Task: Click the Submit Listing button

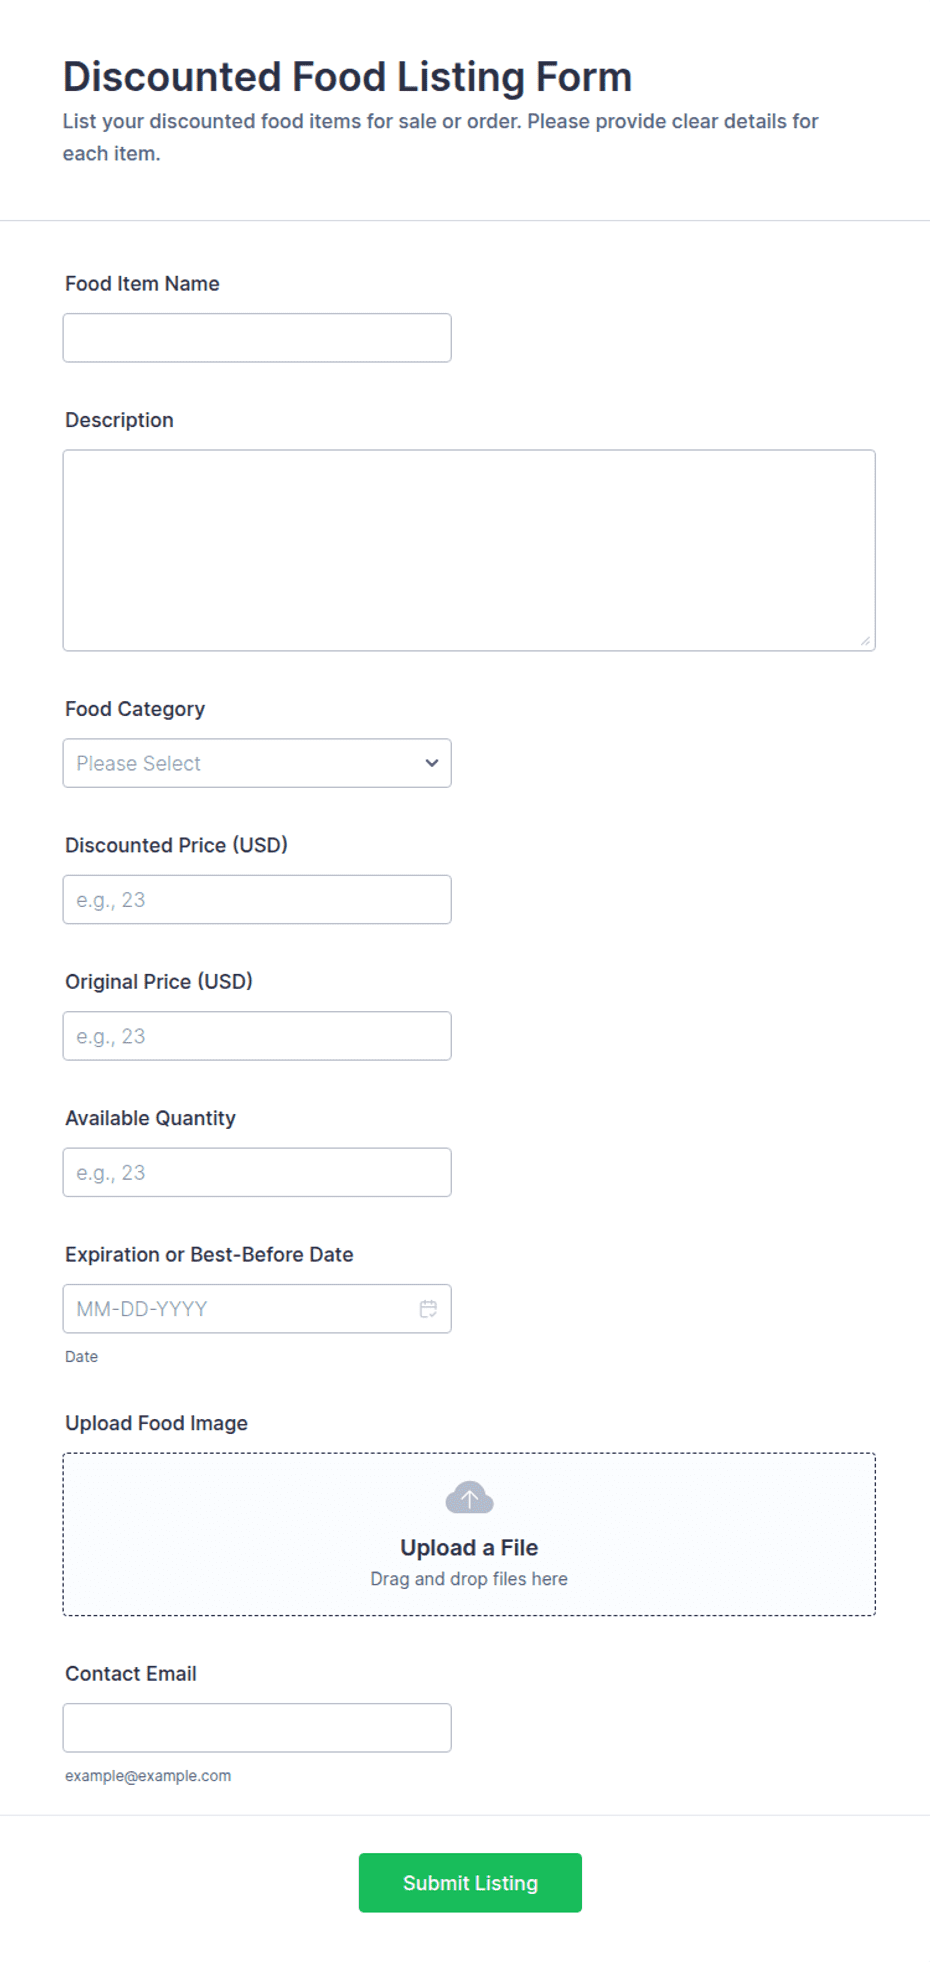Action: [x=470, y=1883]
